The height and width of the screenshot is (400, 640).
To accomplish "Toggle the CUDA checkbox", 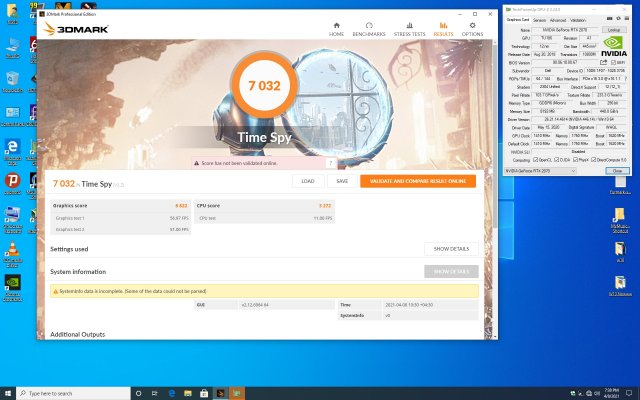I will [558, 159].
